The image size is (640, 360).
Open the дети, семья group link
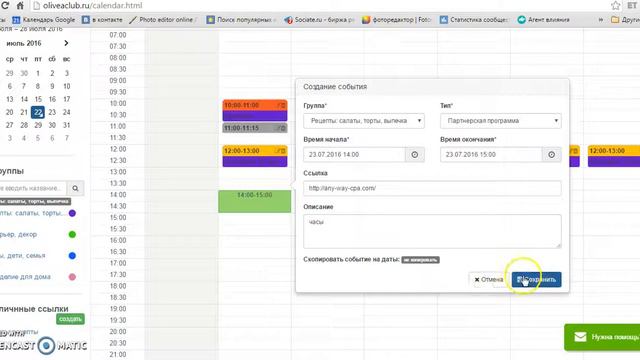22,256
